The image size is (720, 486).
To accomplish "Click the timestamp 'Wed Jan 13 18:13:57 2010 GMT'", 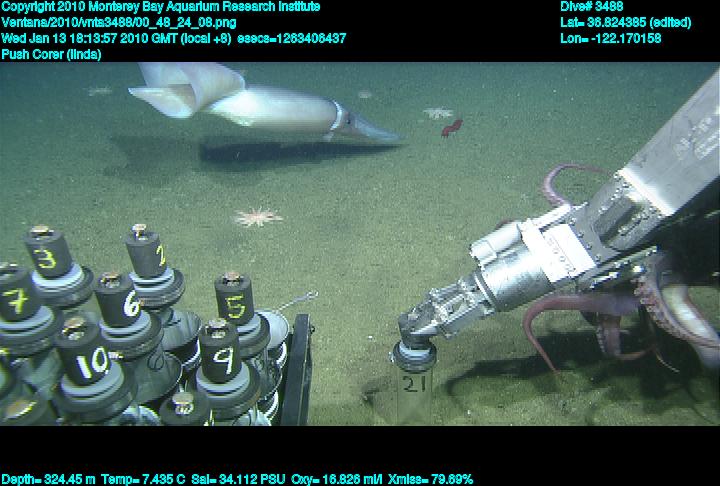I will 89,38.
